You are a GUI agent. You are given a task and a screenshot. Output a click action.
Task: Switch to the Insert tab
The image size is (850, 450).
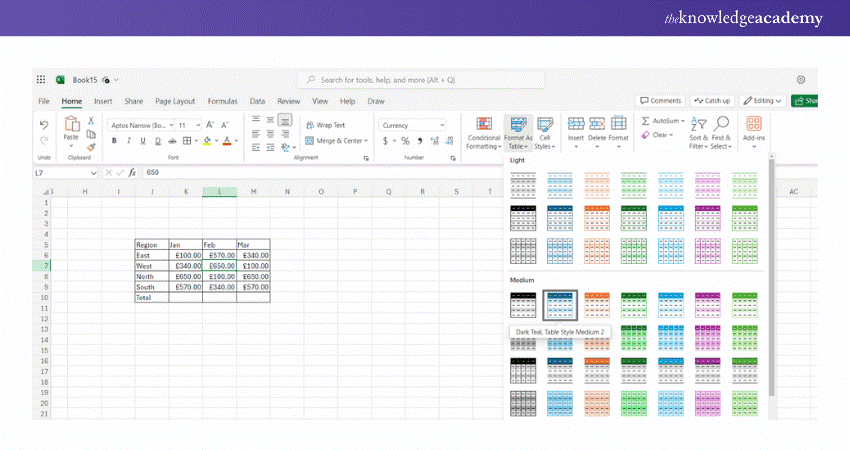click(x=103, y=101)
